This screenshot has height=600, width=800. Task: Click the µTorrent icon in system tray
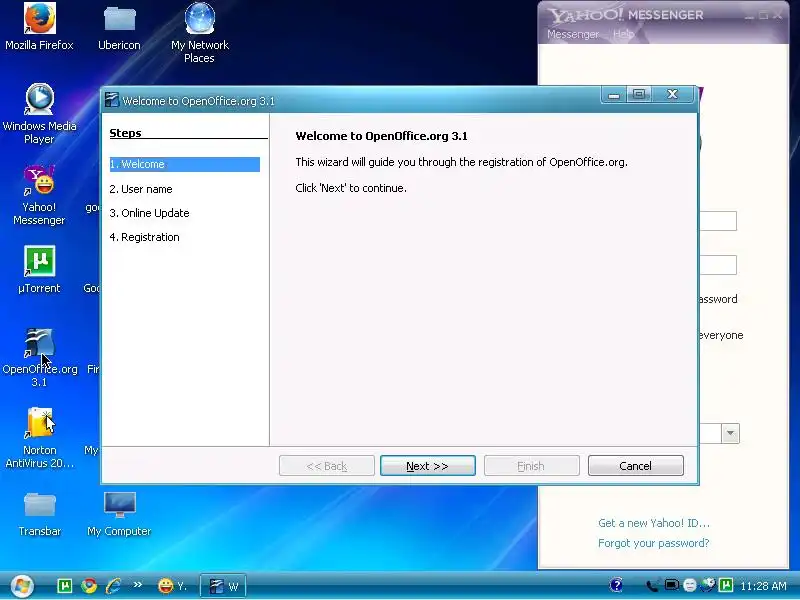point(726,585)
